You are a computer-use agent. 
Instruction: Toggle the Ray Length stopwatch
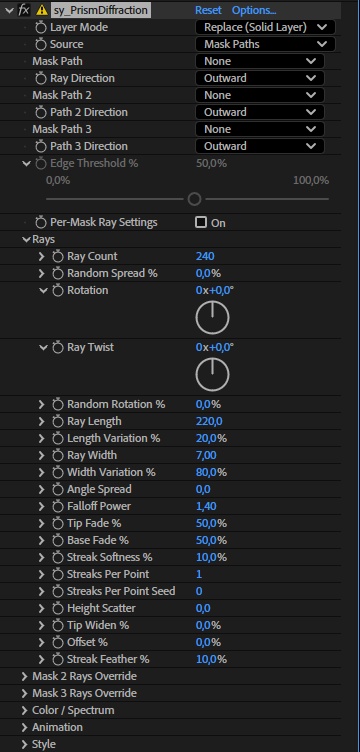[58, 422]
